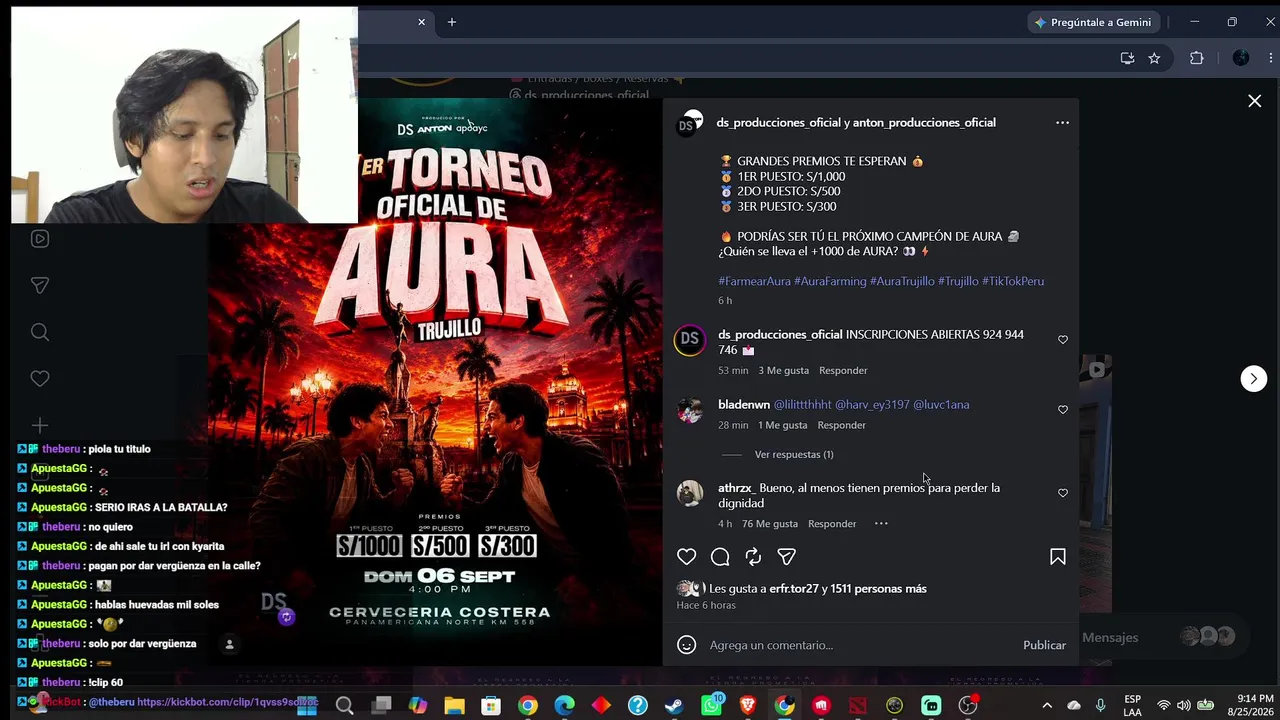Like ds_producciones_oficial's comment
This screenshot has width=1280, height=720.
point(1063,340)
